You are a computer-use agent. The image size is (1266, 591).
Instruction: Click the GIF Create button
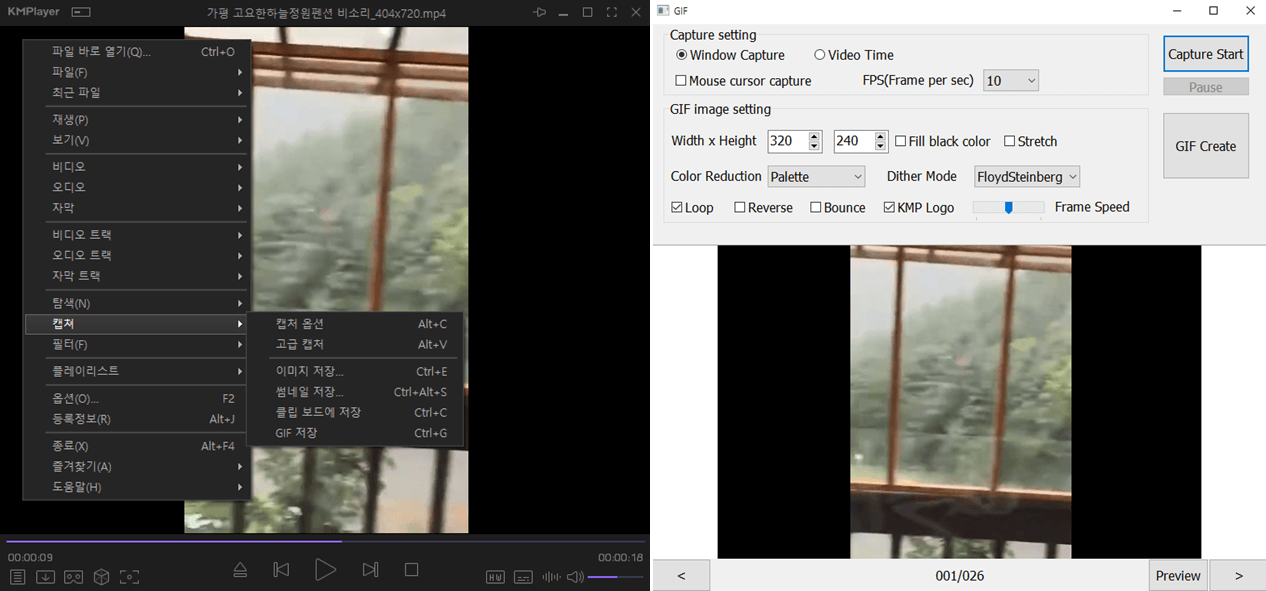coord(1206,146)
